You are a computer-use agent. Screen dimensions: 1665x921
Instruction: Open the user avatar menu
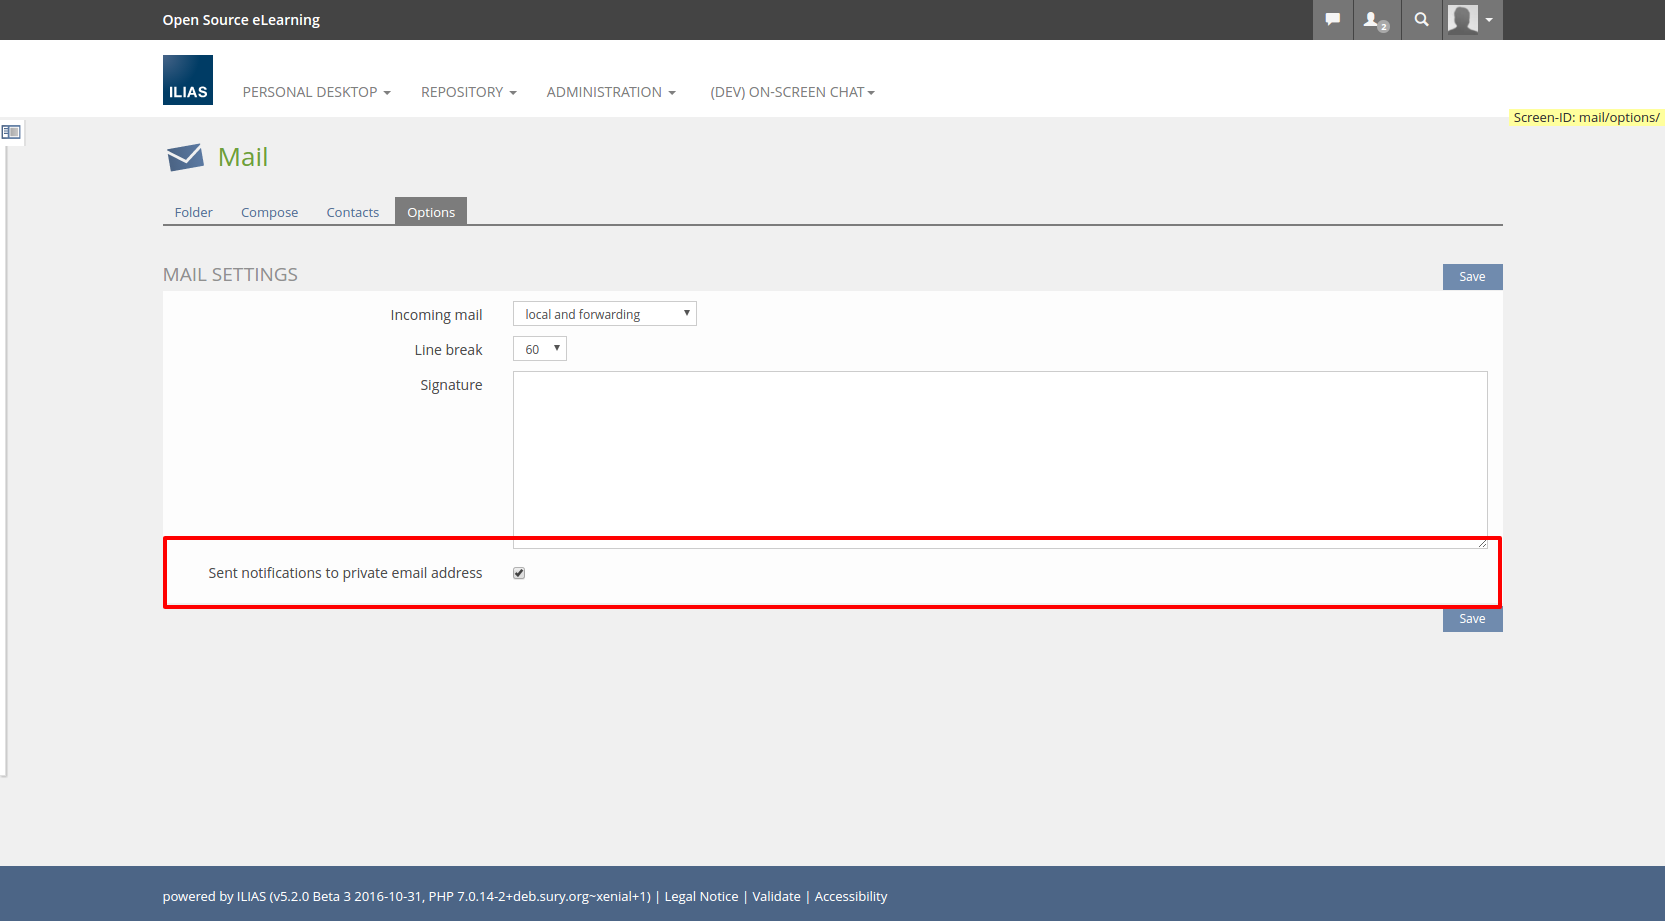(1471, 20)
